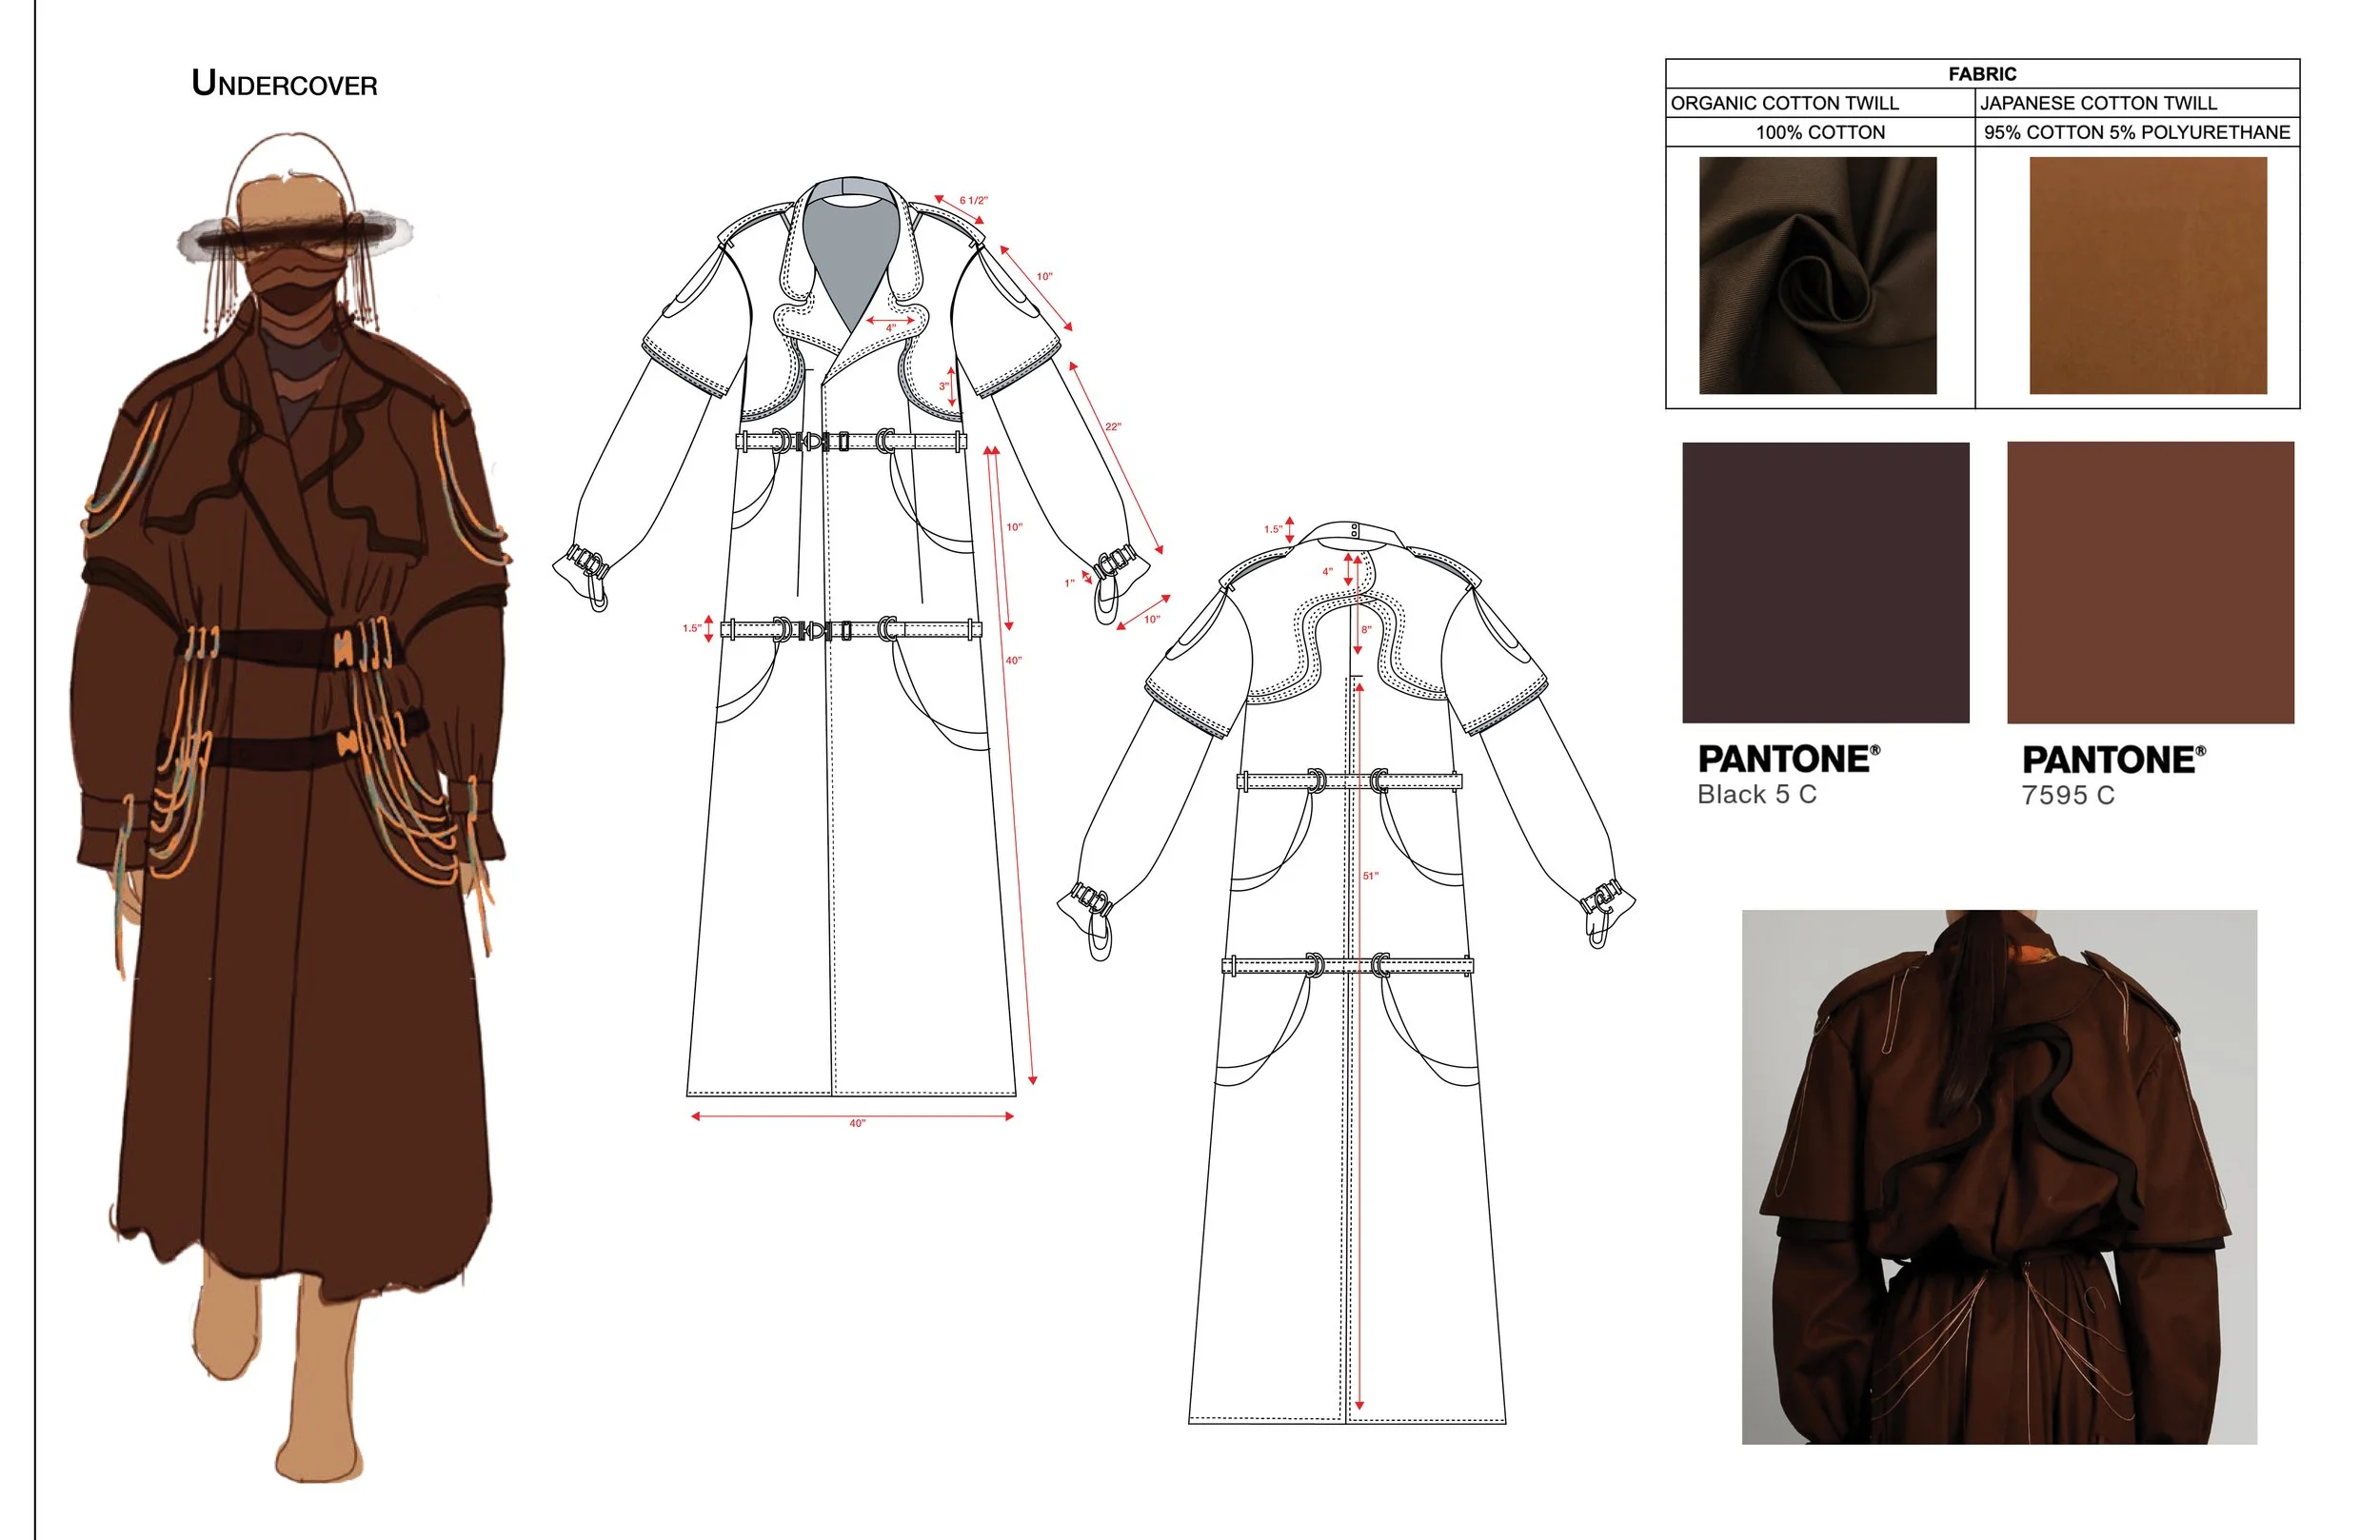Click the PANTONE logo above 7595 C

tap(2113, 760)
